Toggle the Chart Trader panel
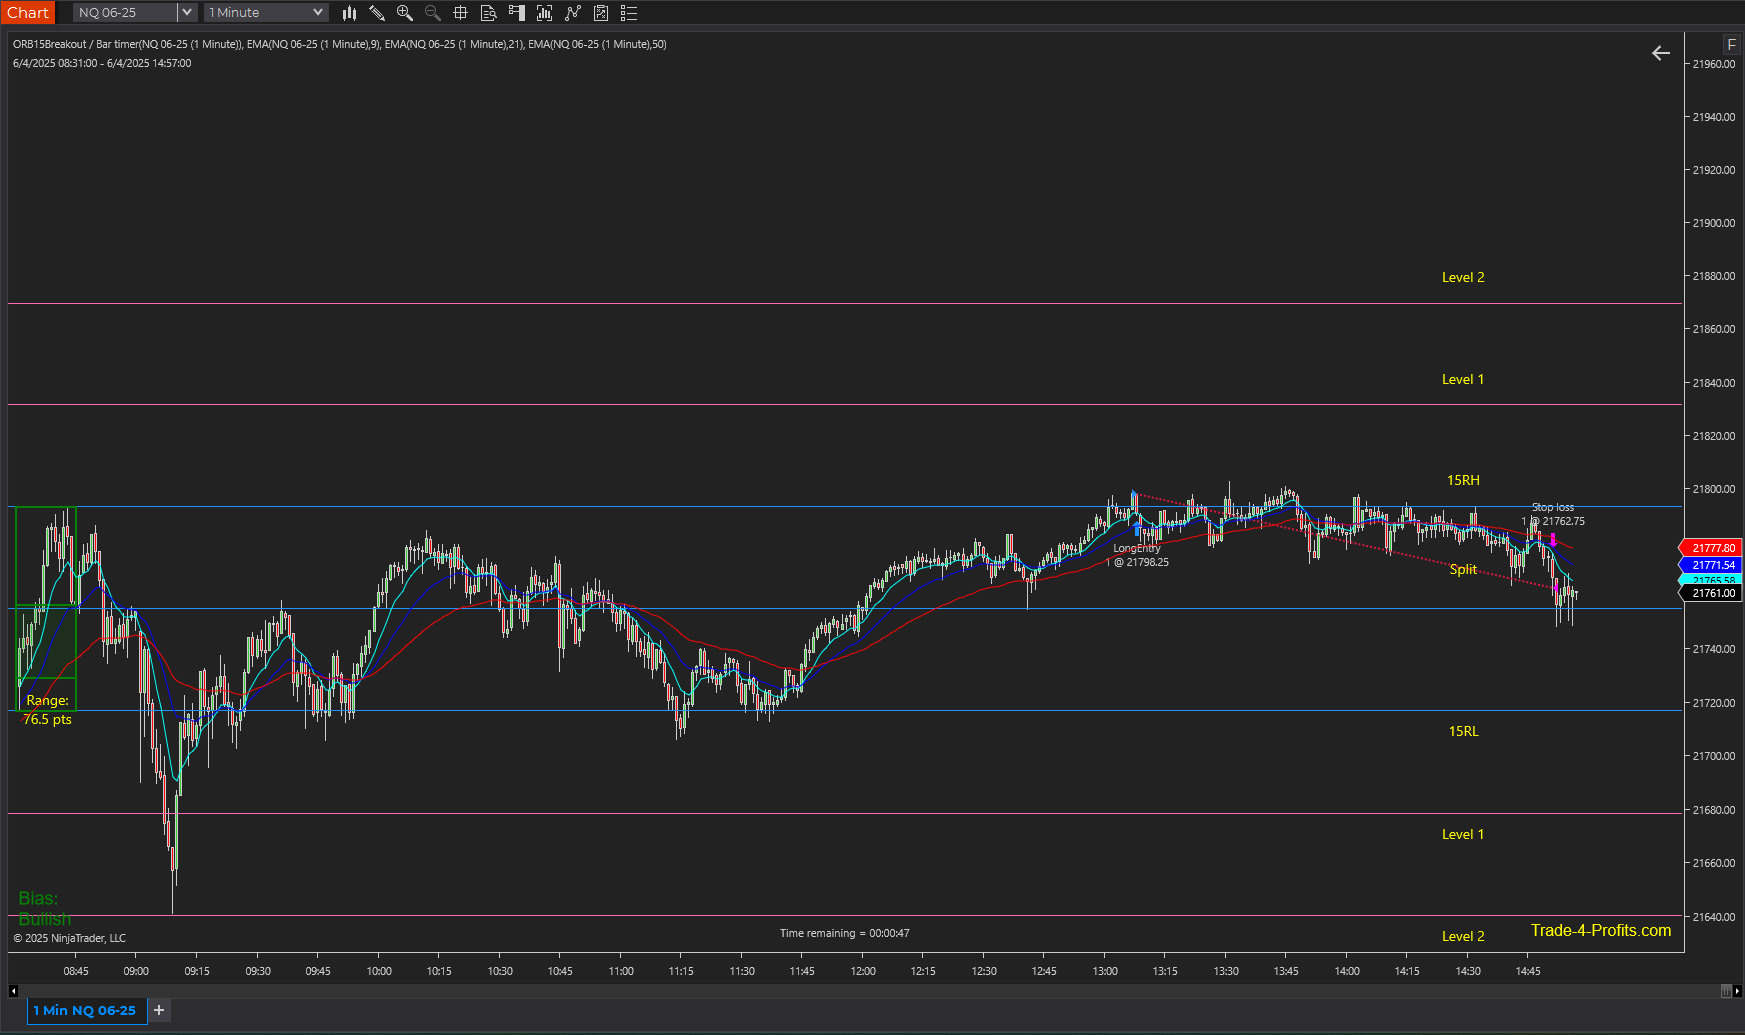This screenshot has height=1035, width=1745. [x=517, y=13]
